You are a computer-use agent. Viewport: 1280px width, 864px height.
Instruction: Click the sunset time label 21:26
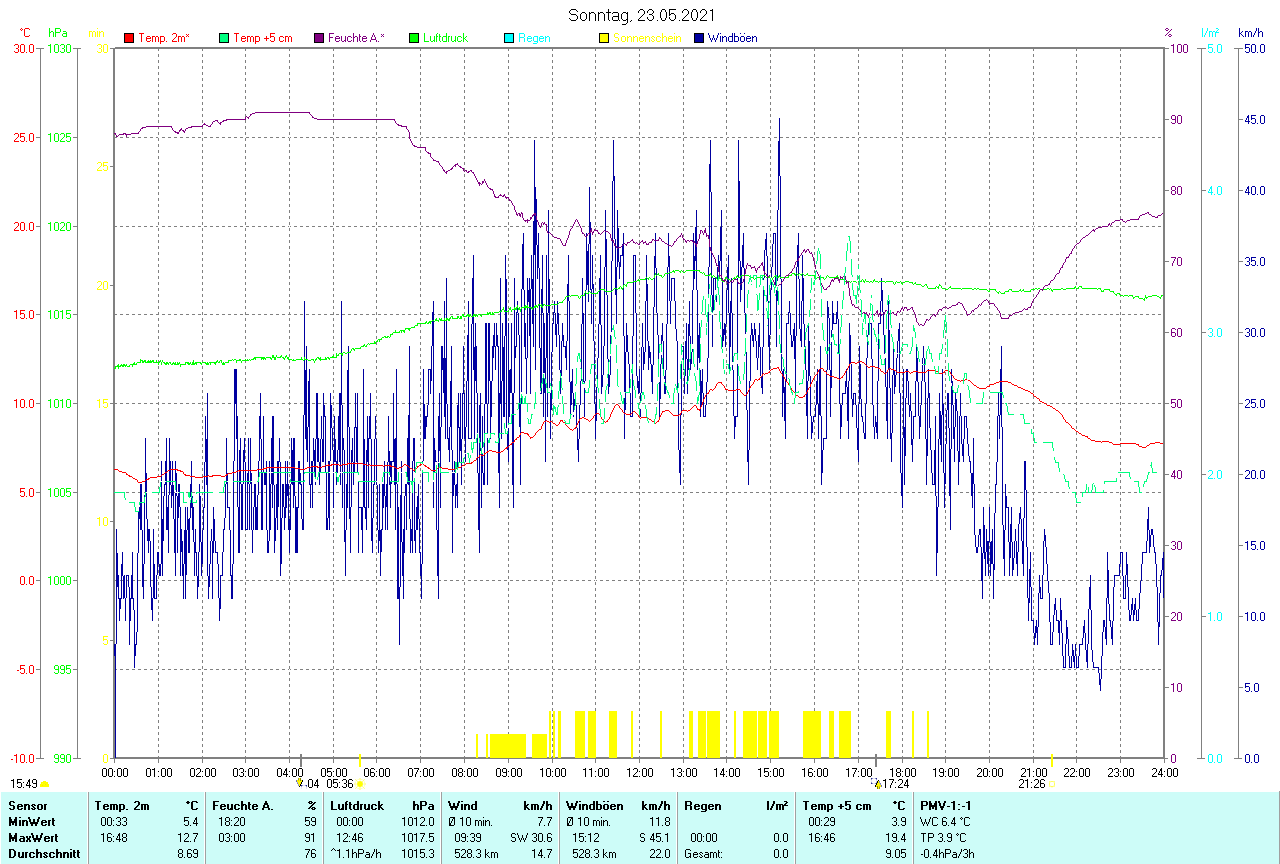pos(1032,784)
